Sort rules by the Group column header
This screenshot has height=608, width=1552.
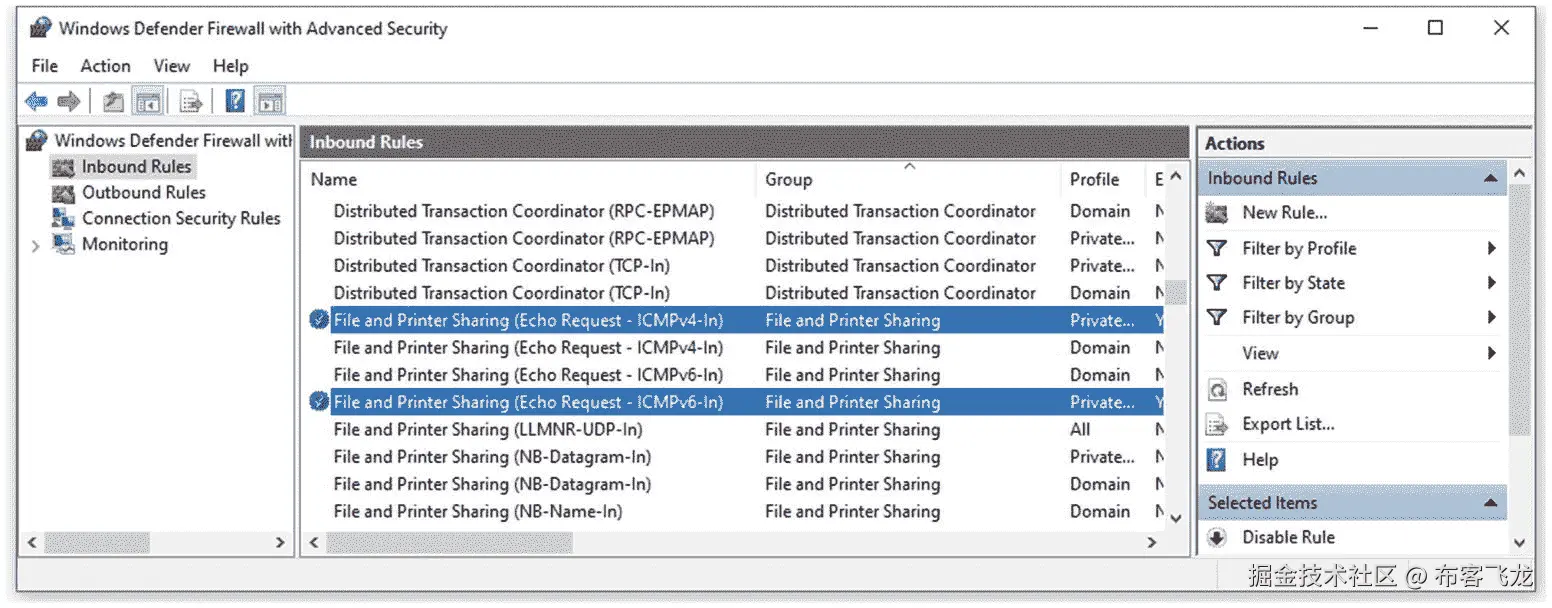(788, 180)
